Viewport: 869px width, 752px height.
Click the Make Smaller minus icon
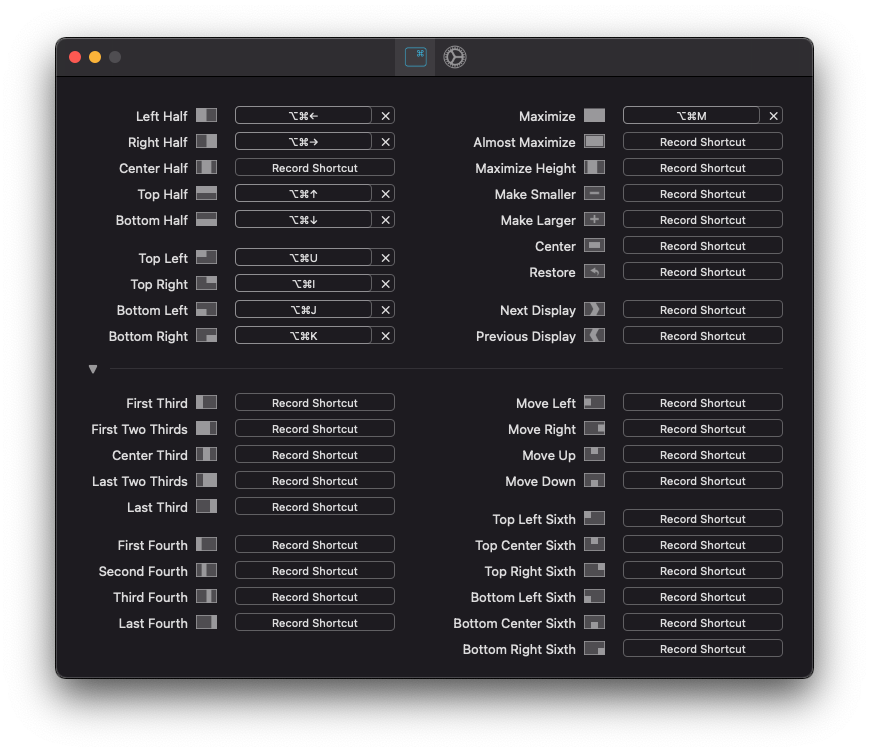(594, 194)
